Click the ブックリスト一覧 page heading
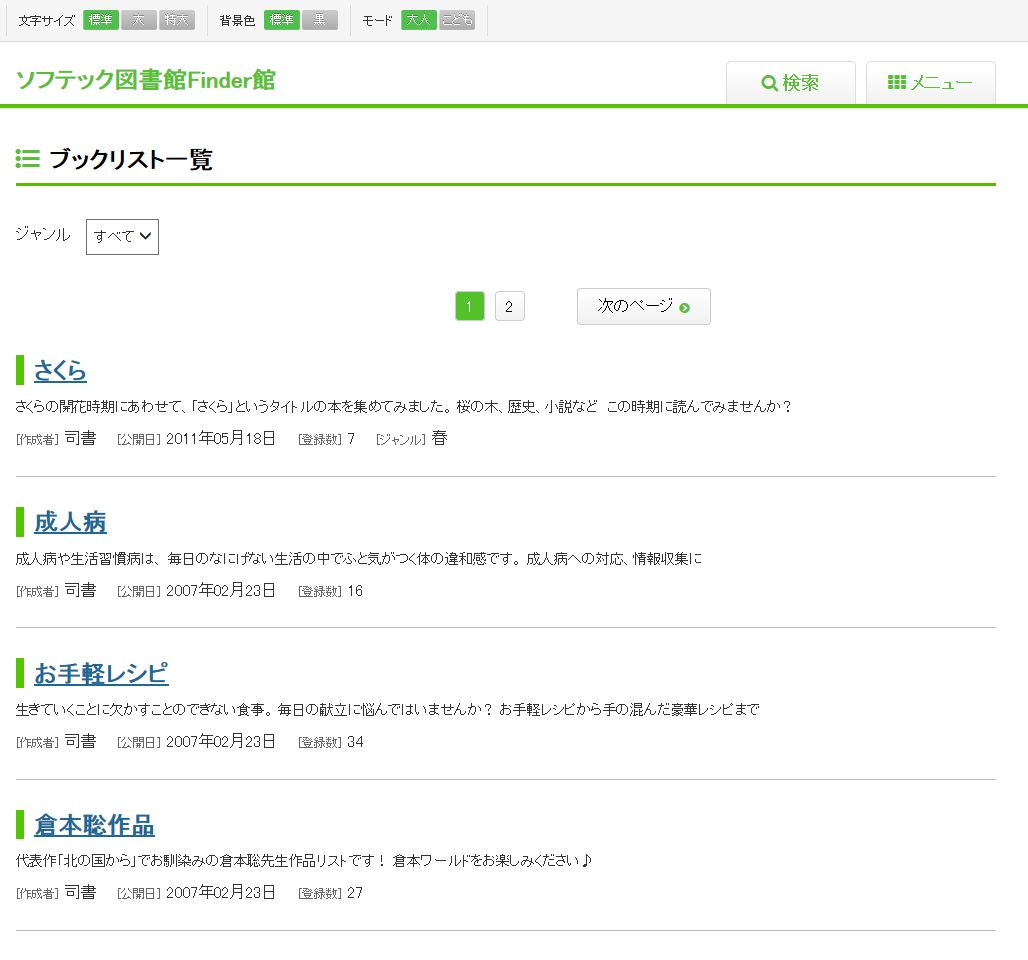 point(131,160)
